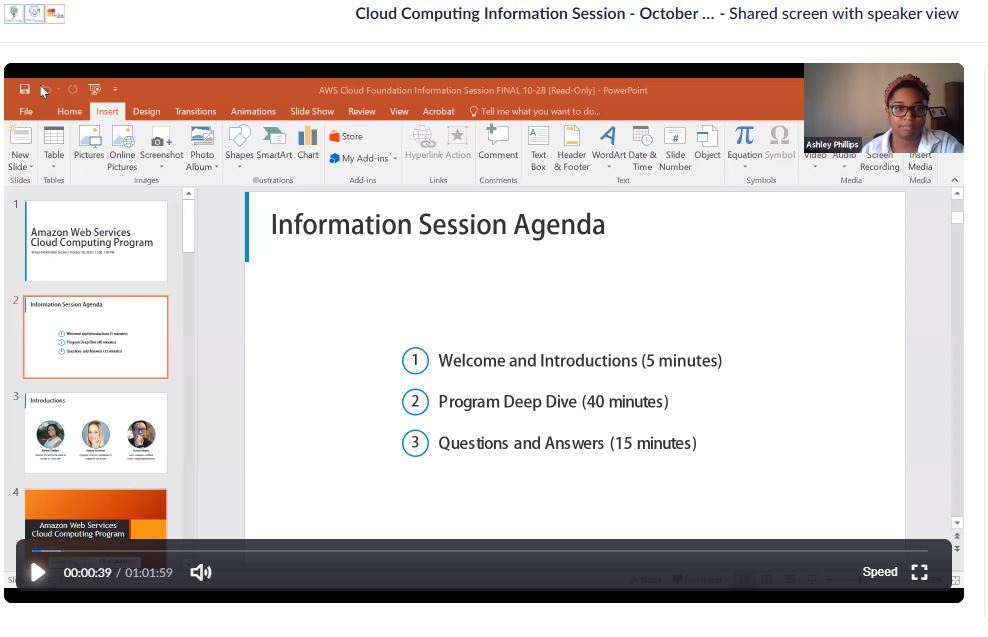
Task: Click the slide title Information Session Agenda
Action: (x=438, y=225)
